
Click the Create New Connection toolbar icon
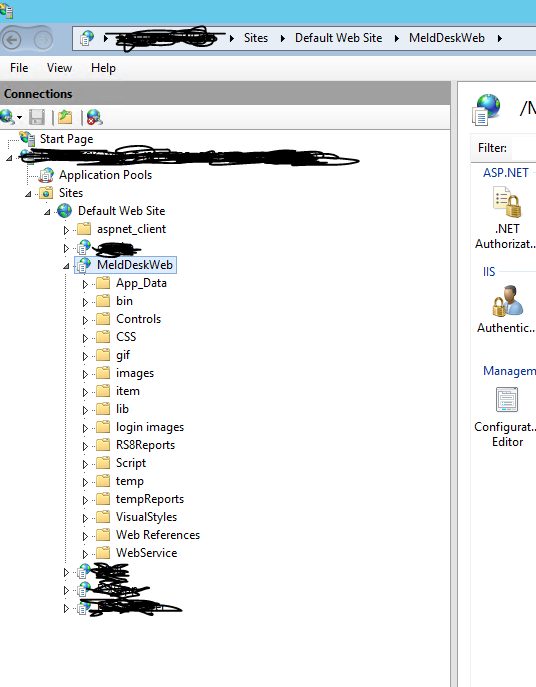click(x=7, y=117)
